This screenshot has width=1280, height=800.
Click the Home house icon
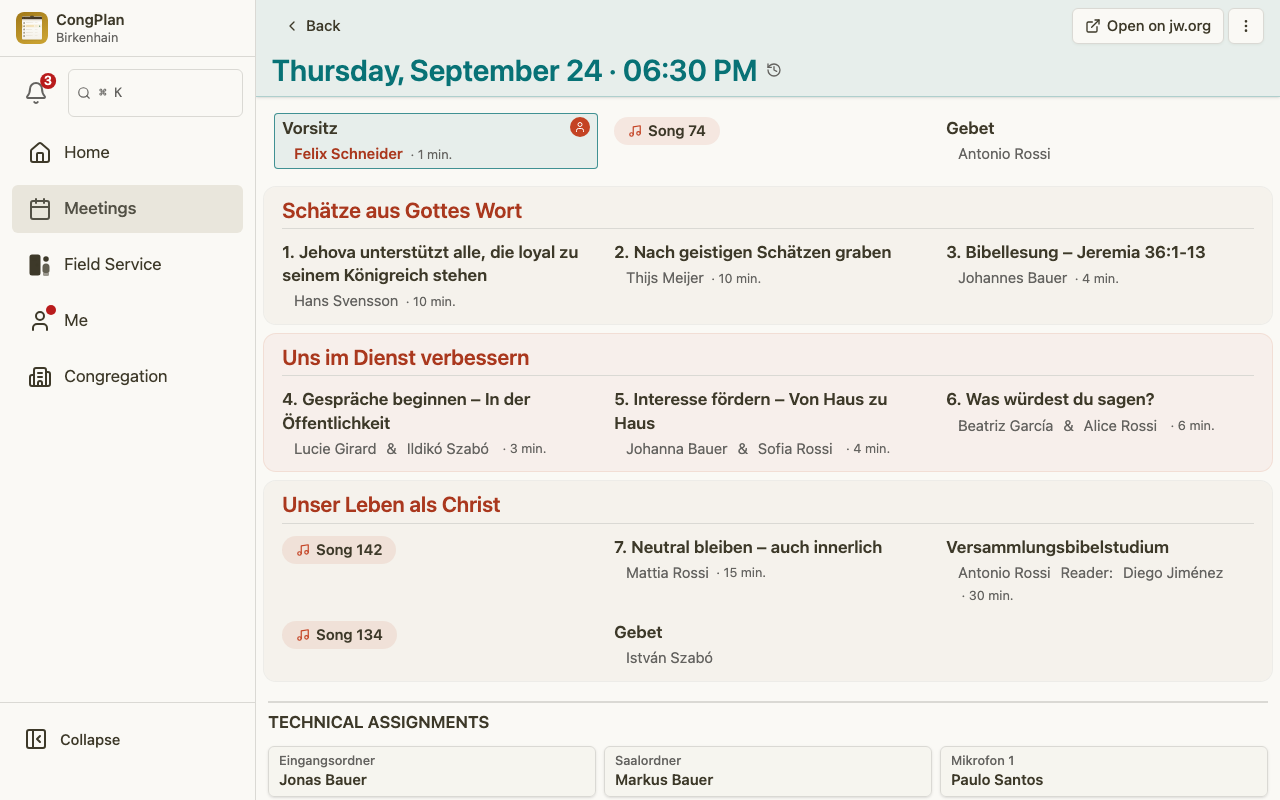pyautogui.click(x=40, y=152)
